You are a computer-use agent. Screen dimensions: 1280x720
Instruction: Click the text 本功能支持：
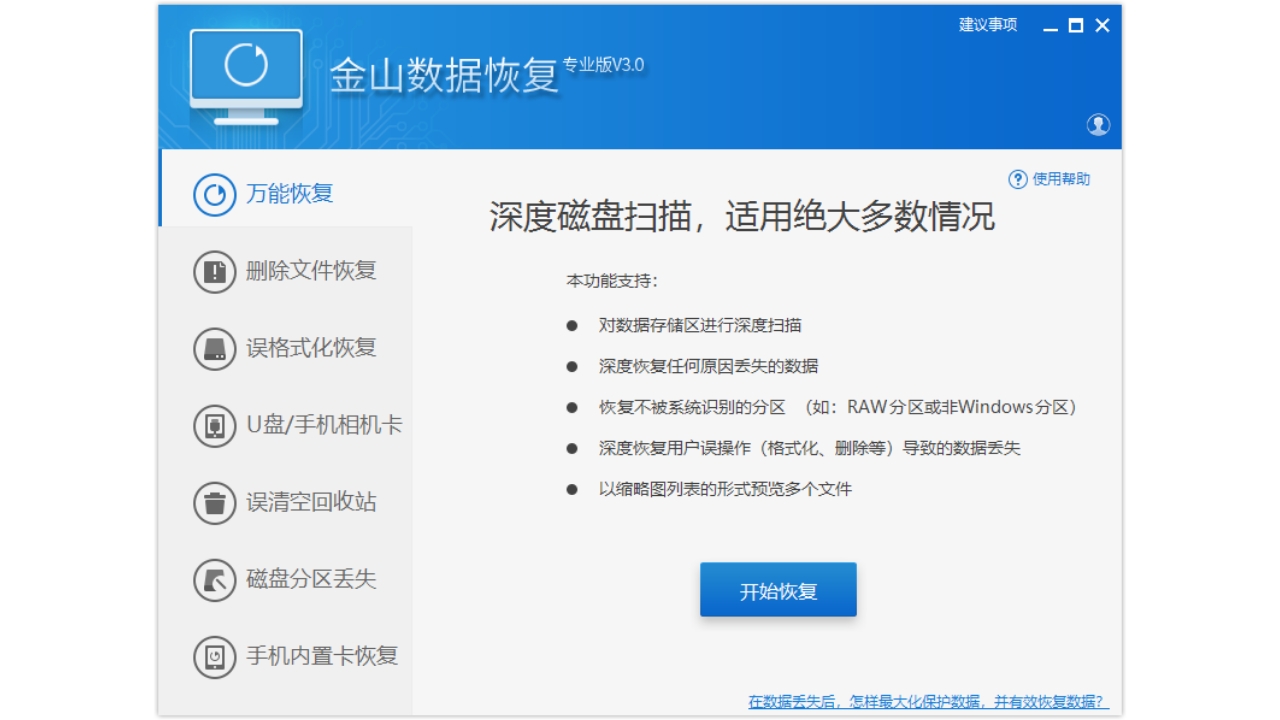613,281
